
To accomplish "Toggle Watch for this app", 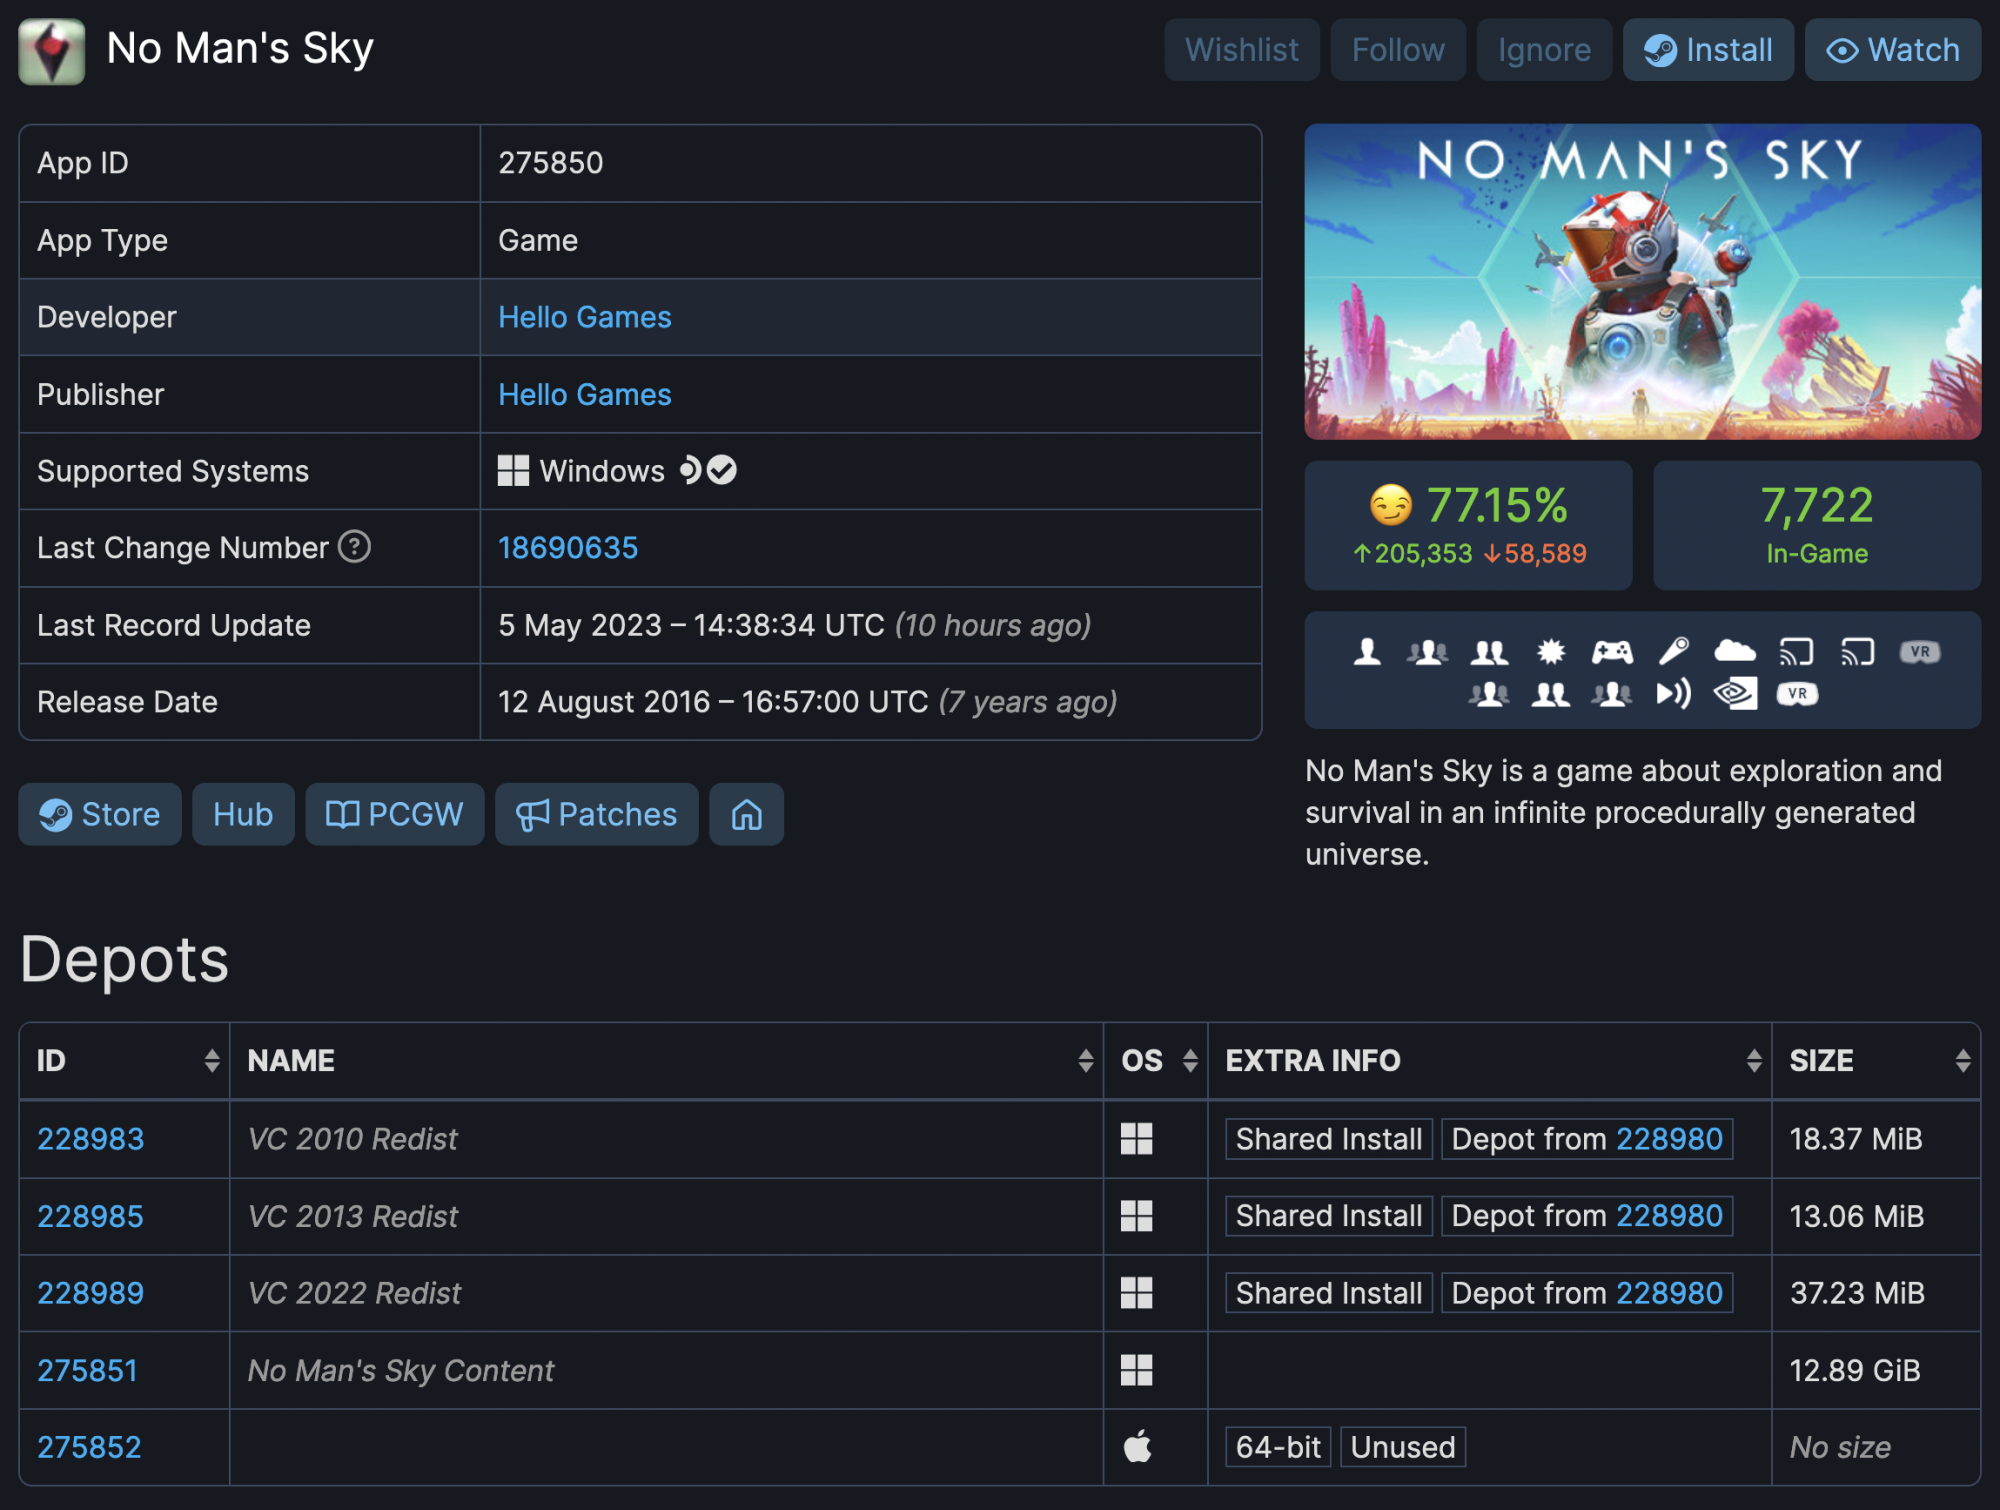I will [x=1892, y=50].
